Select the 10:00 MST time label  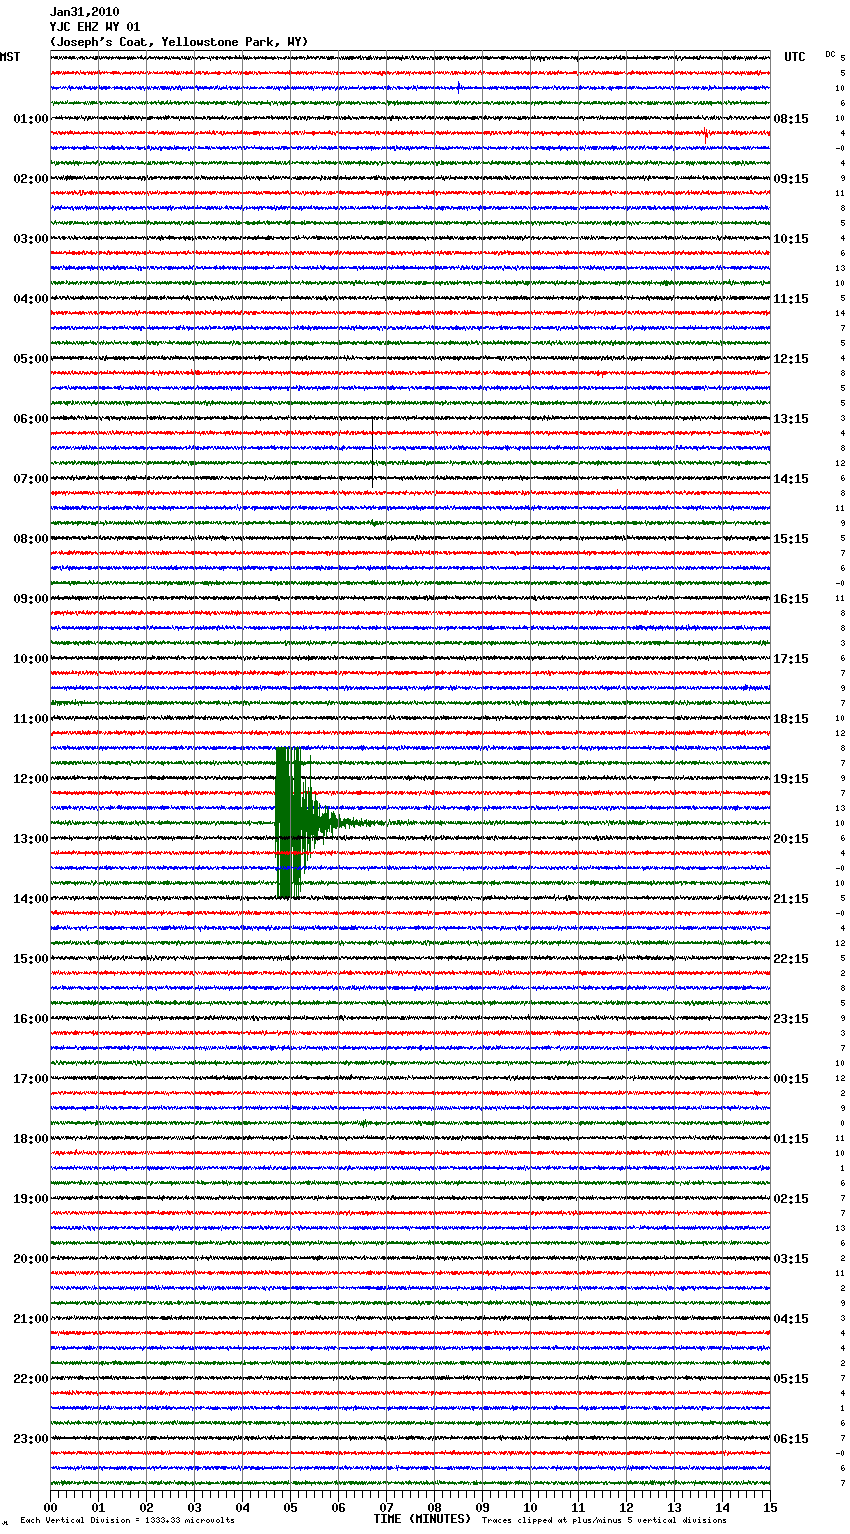click(x=31, y=659)
